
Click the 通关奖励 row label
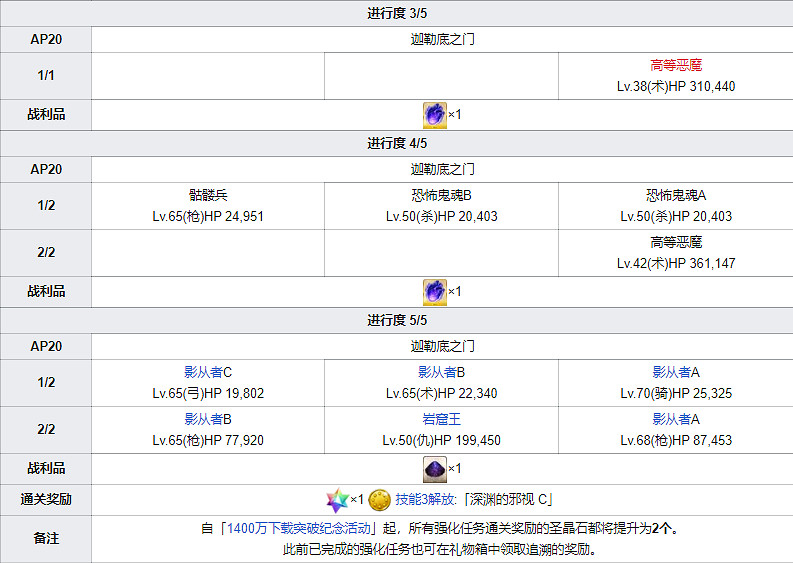[46, 500]
